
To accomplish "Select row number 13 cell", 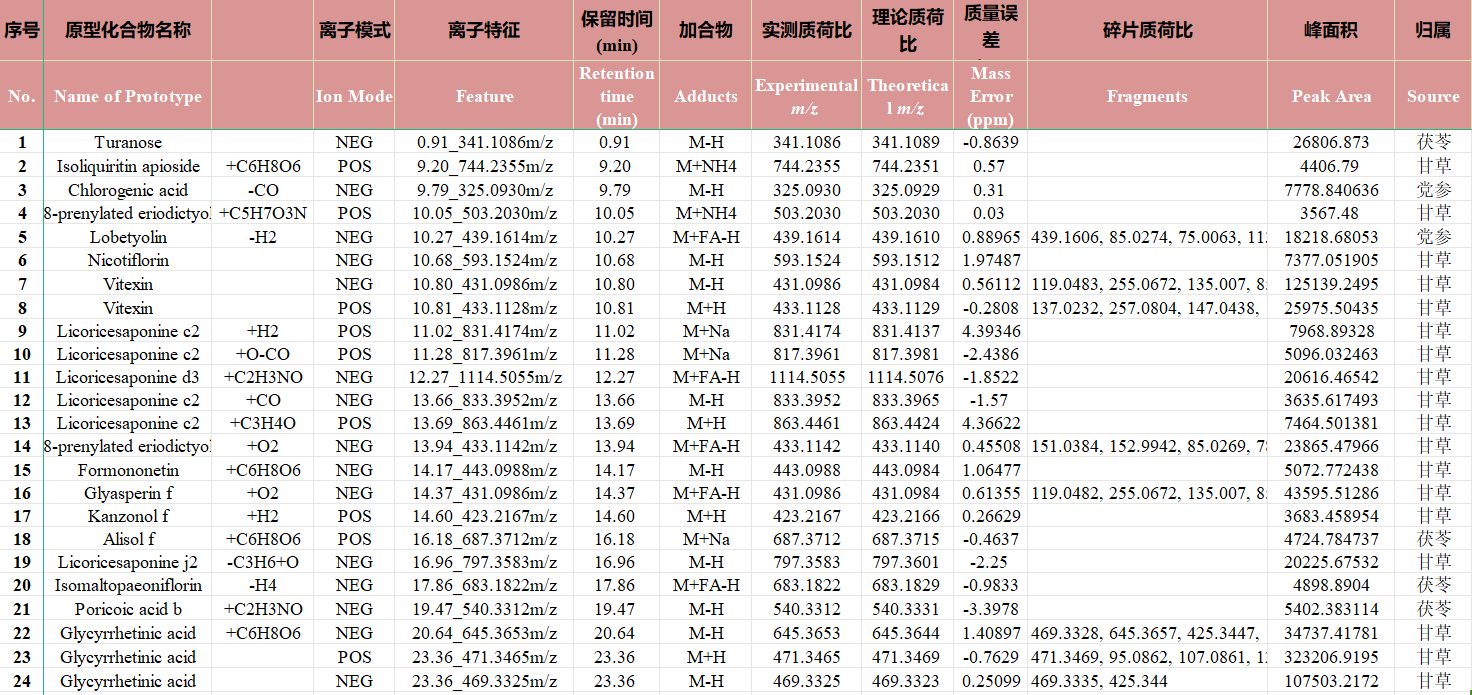I will (x=21, y=422).
